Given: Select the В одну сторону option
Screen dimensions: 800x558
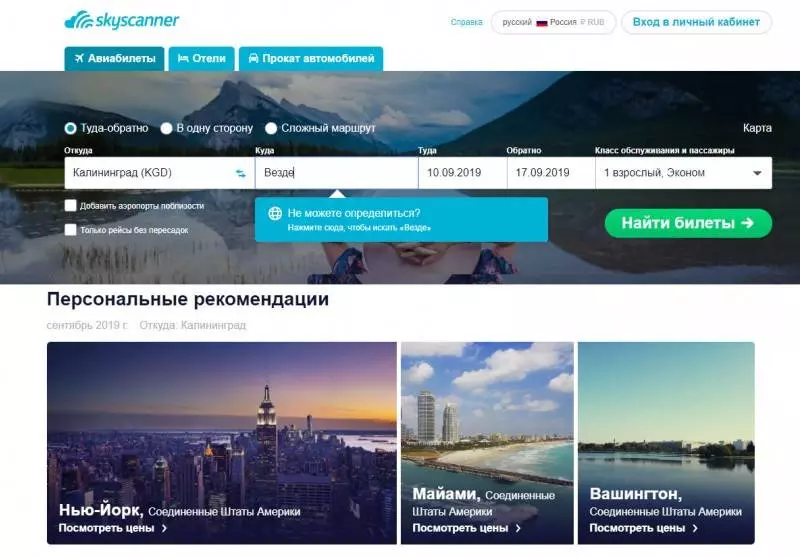Looking at the screenshot, I should [166, 128].
